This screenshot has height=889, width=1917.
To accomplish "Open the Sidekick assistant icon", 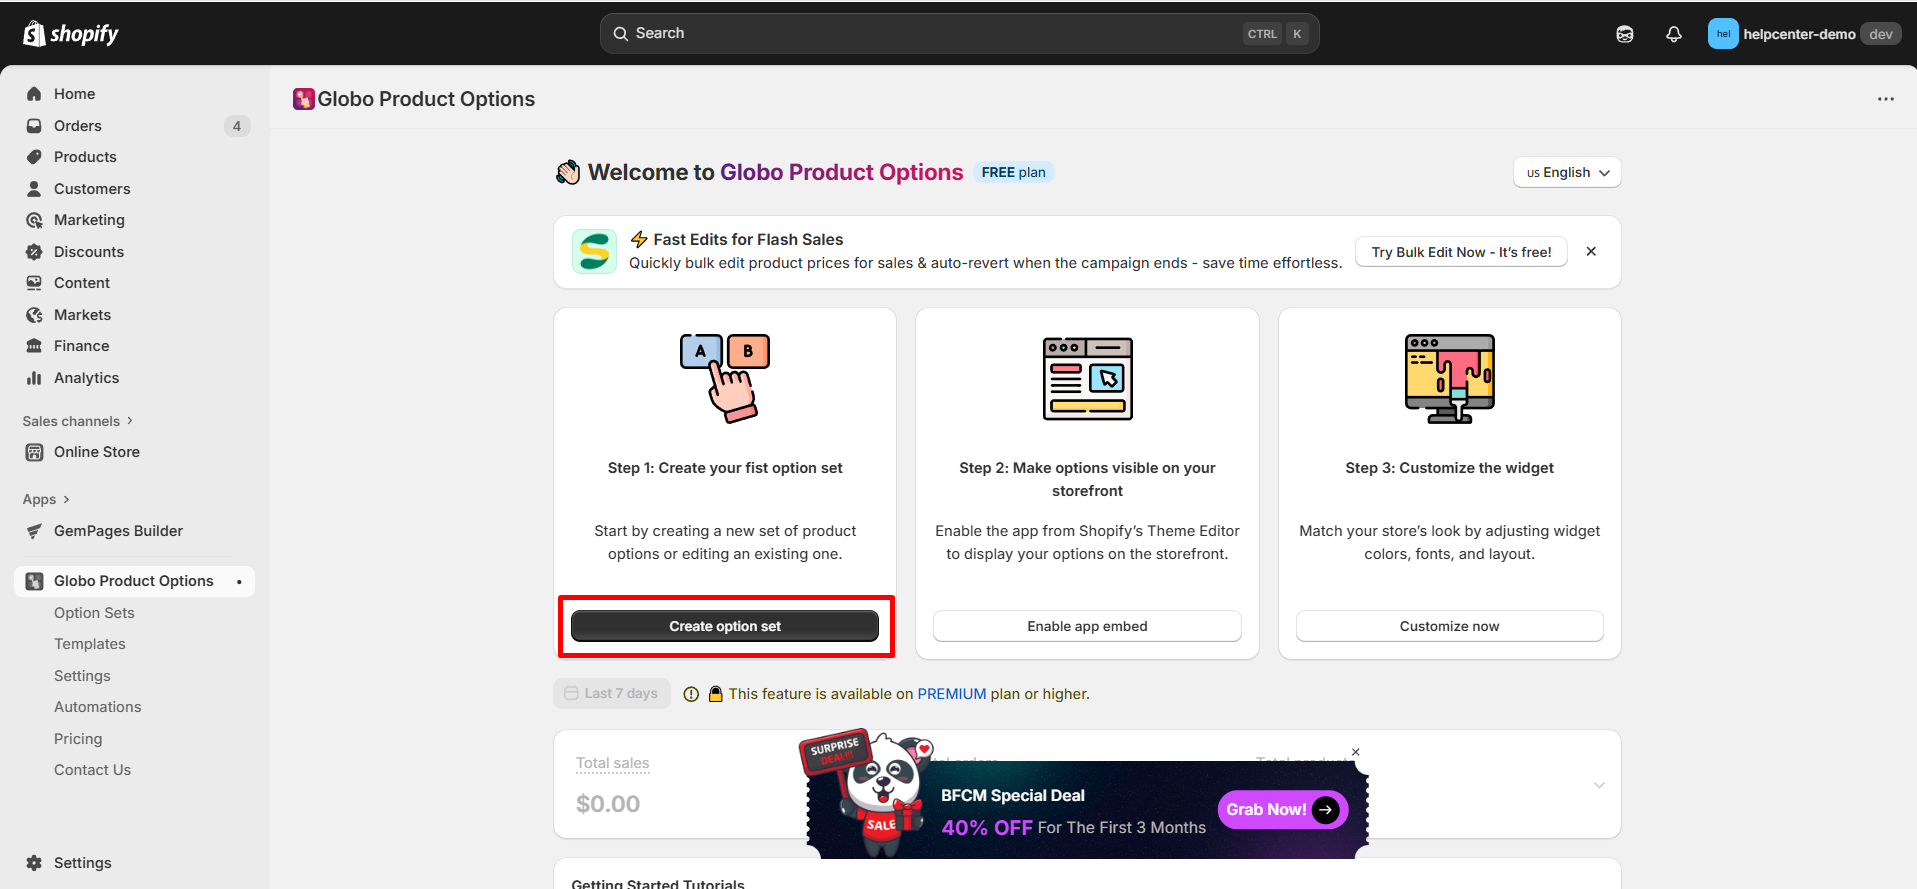I will [1625, 34].
